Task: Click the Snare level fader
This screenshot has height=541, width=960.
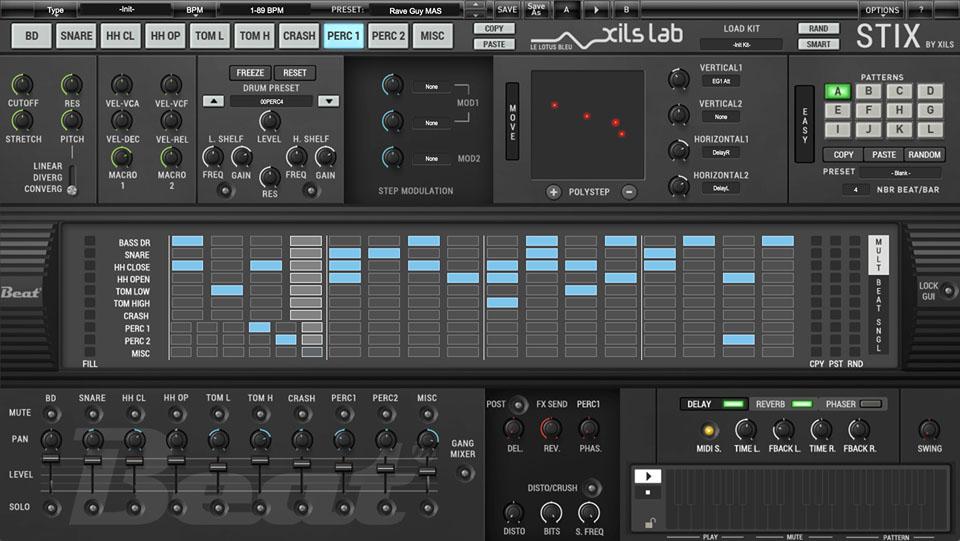Action: click(x=92, y=460)
